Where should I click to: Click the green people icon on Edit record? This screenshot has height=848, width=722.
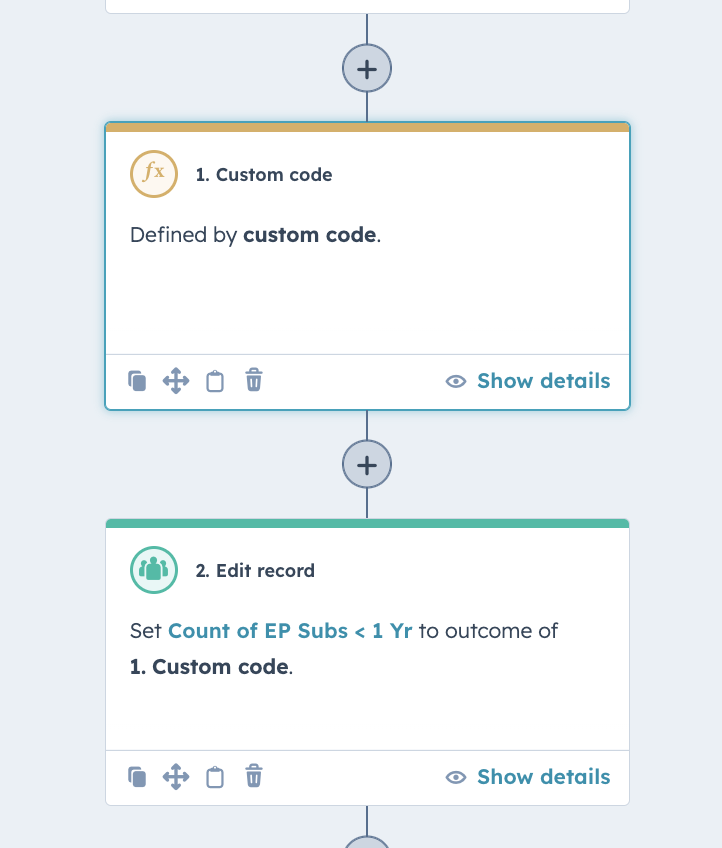(153, 570)
